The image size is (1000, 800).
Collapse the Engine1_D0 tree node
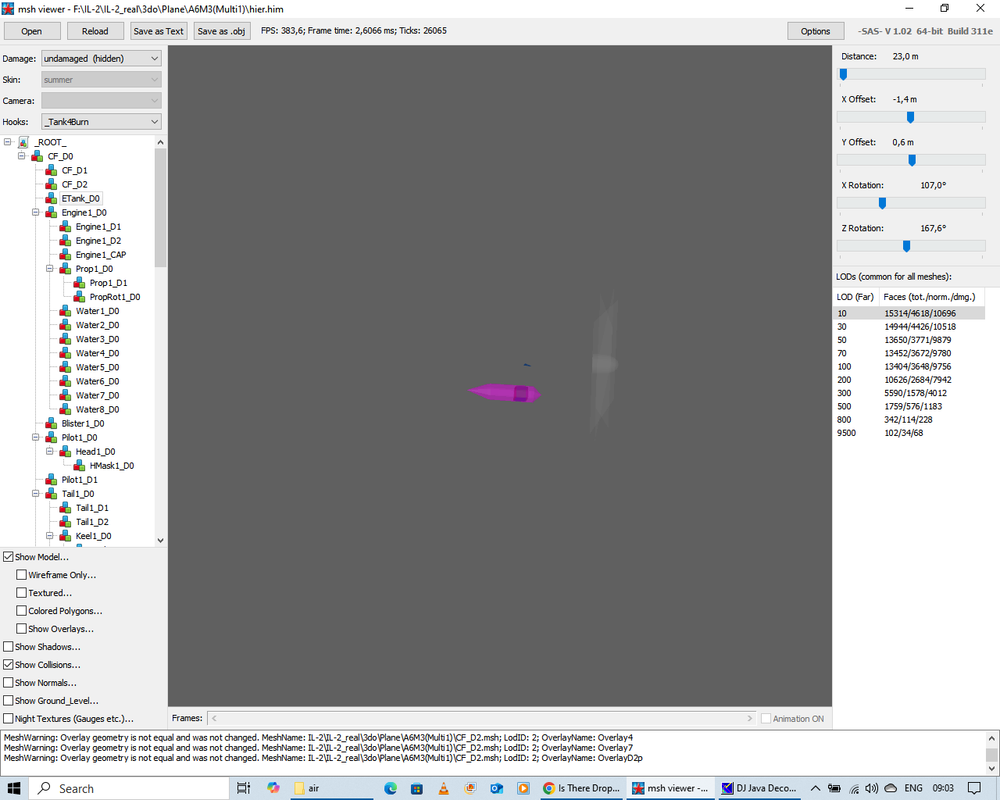click(36, 212)
